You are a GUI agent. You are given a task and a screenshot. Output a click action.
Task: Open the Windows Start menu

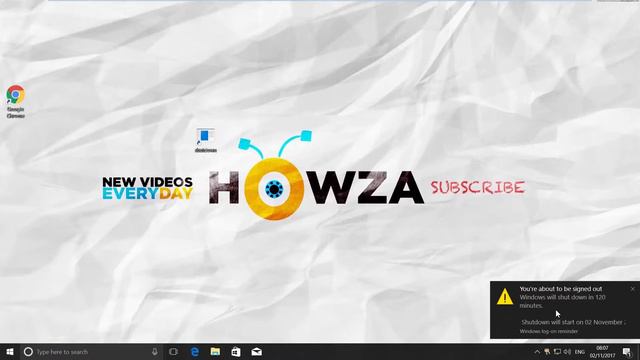10,352
